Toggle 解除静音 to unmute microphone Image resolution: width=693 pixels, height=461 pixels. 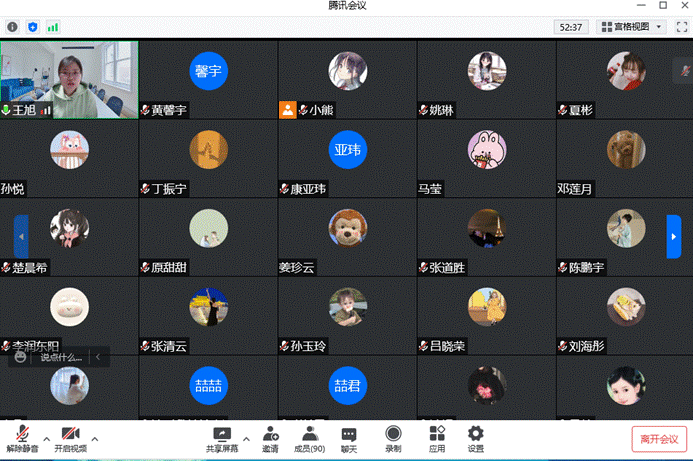tap(22, 438)
